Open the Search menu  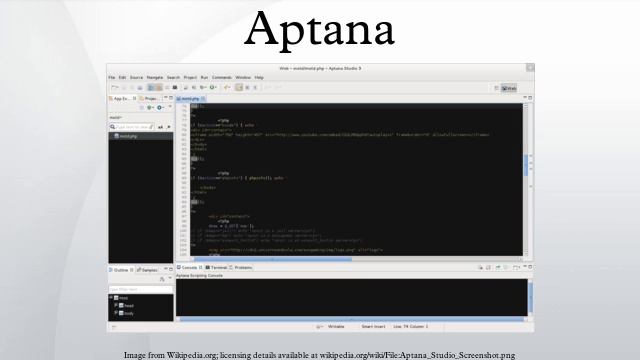coord(173,78)
